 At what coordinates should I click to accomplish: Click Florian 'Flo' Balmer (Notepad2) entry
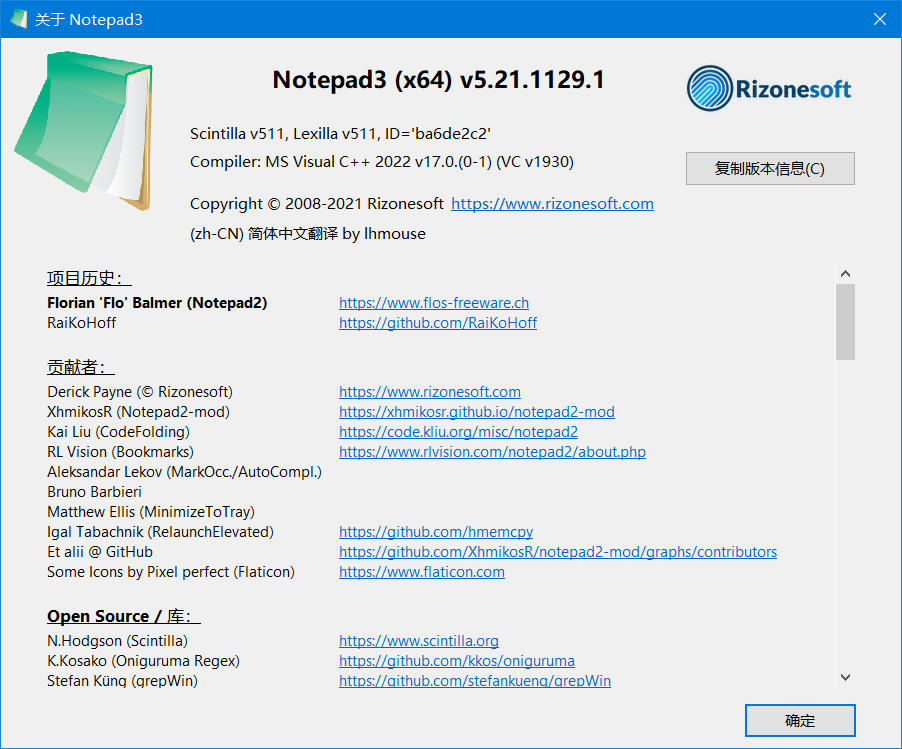[x=157, y=303]
